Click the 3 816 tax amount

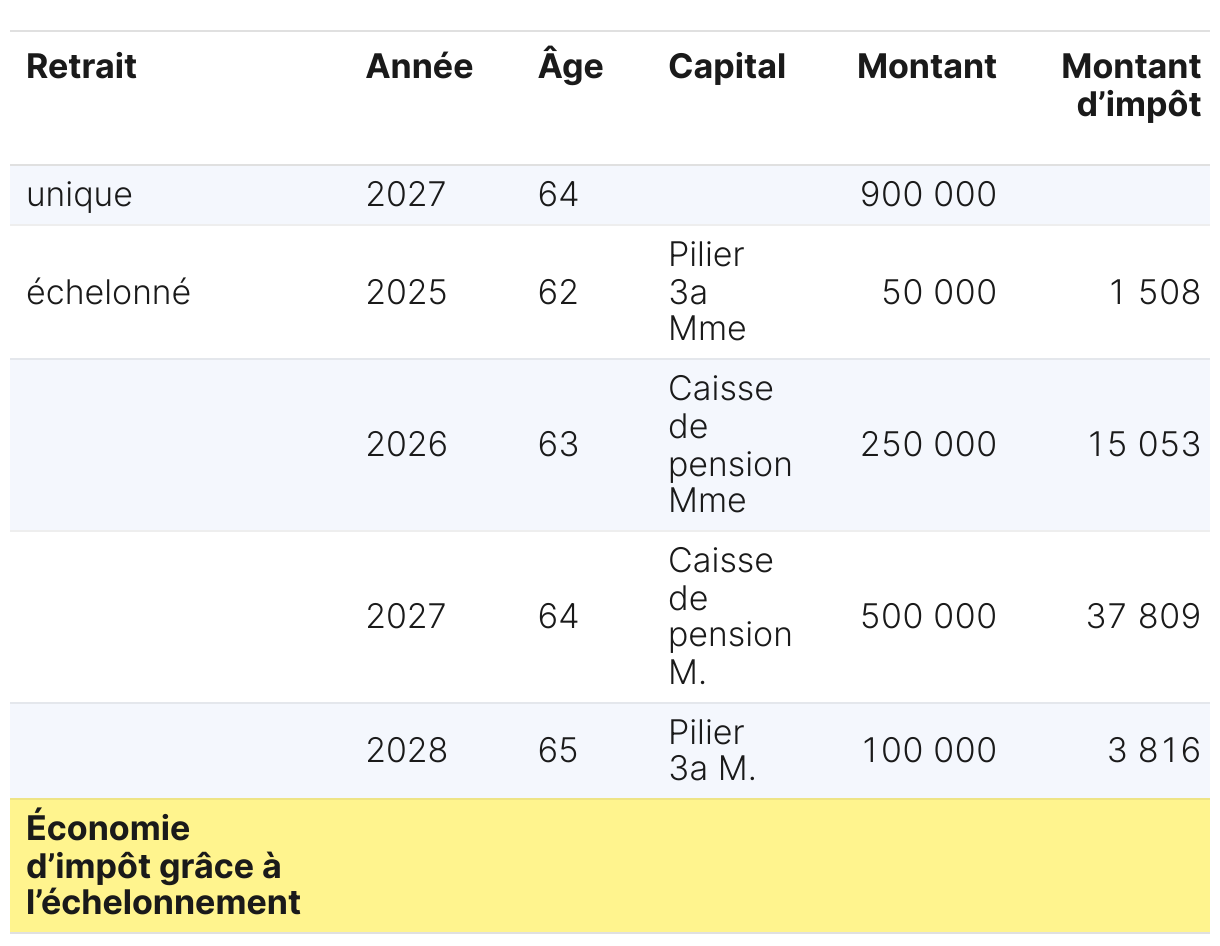click(1153, 750)
